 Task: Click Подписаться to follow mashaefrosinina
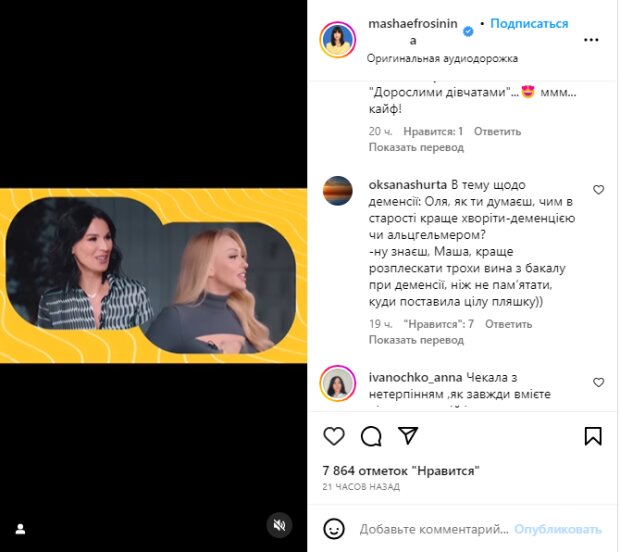[x=529, y=24]
